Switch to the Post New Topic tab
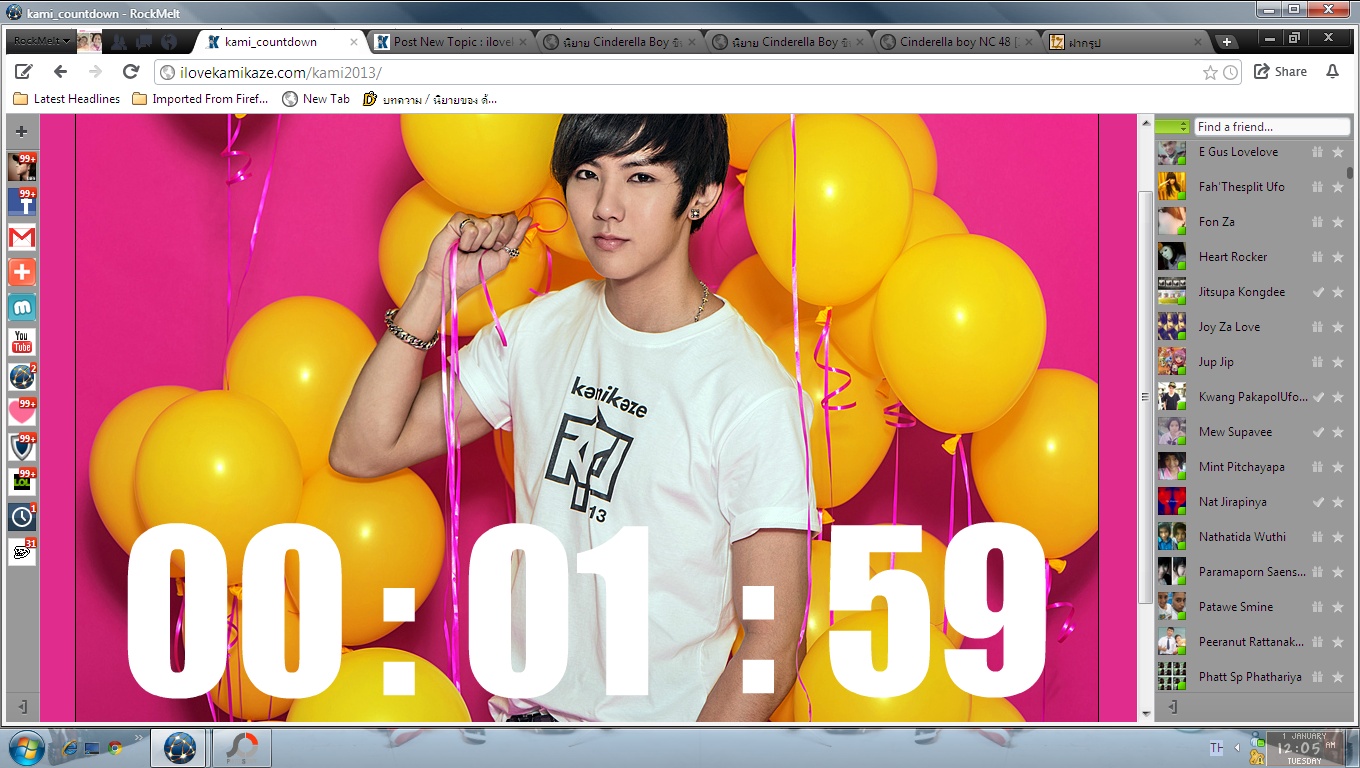 pyautogui.click(x=452, y=42)
